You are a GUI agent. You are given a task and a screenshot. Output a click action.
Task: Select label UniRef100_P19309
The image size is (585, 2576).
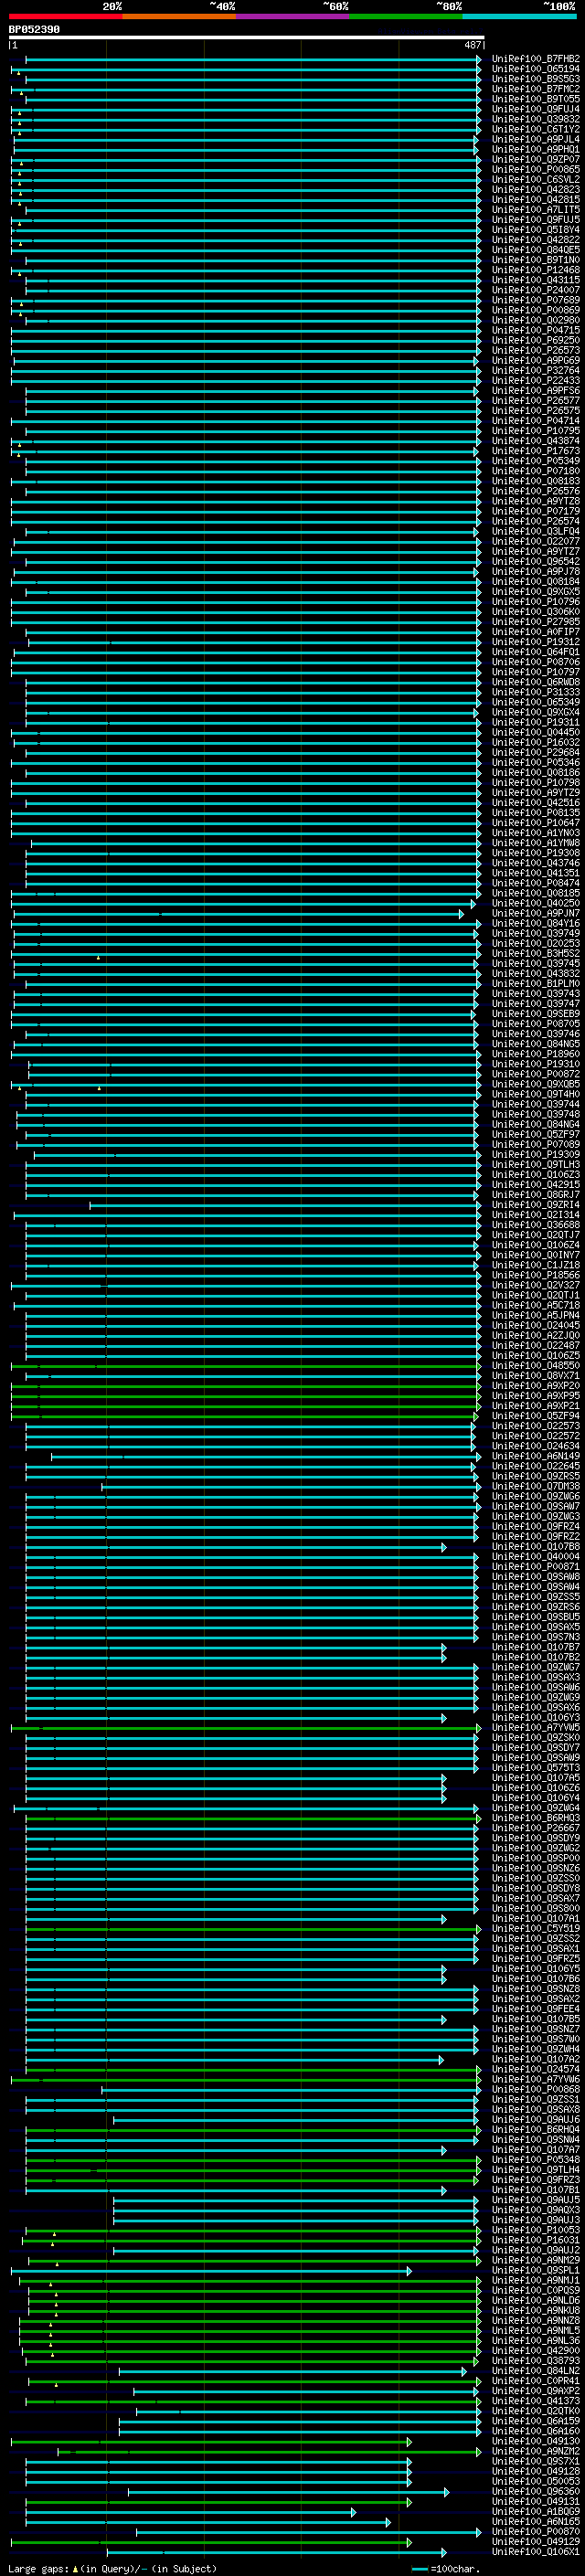click(x=536, y=1155)
